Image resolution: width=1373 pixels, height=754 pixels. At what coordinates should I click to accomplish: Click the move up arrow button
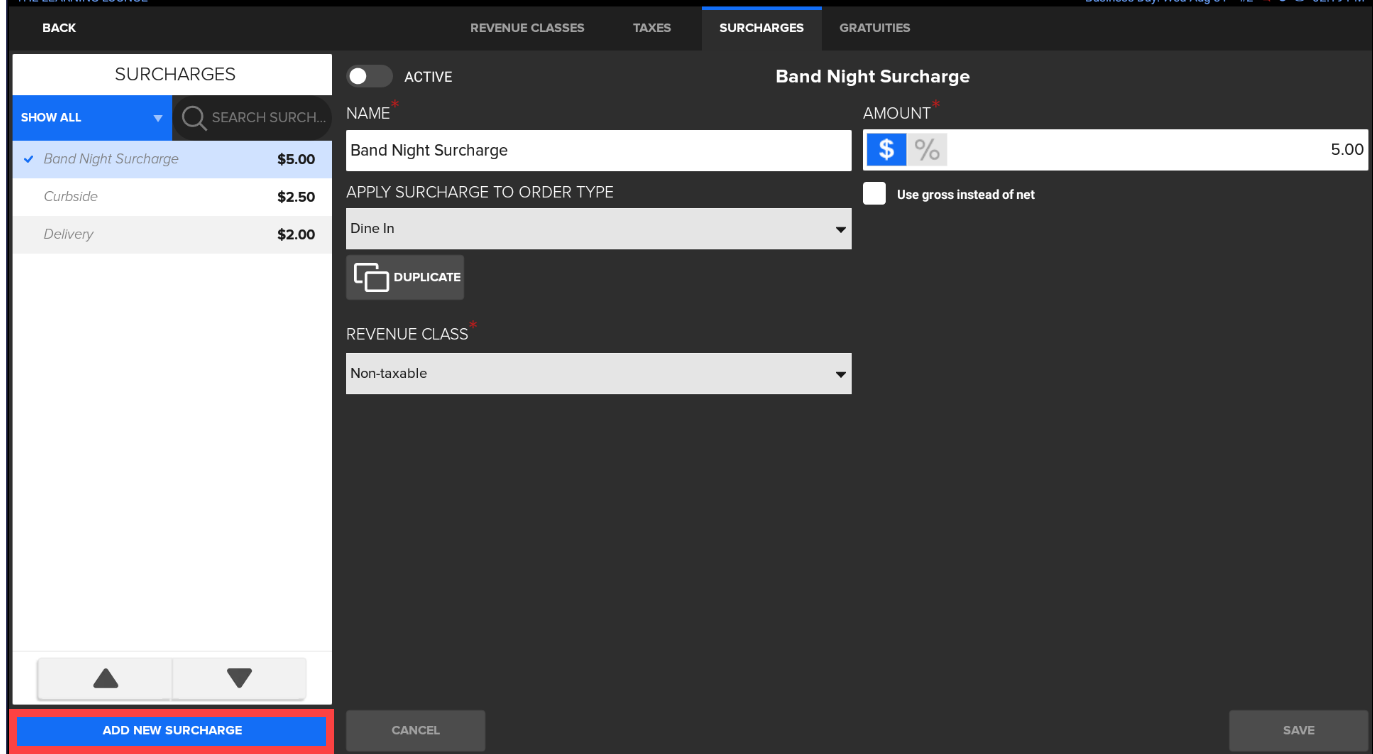click(x=105, y=678)
